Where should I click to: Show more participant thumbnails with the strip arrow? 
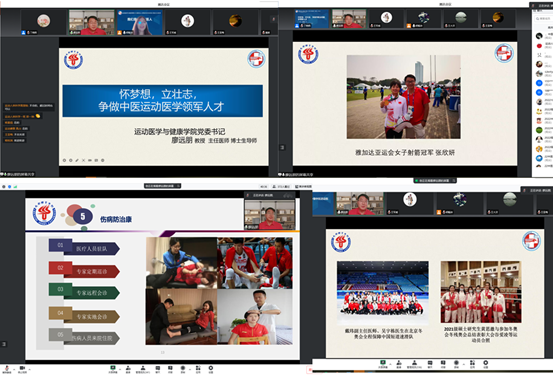[273, 19]
